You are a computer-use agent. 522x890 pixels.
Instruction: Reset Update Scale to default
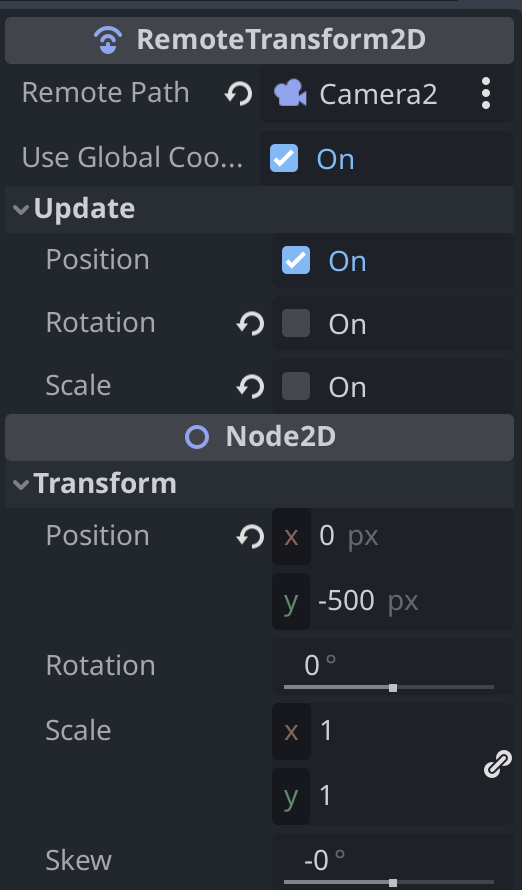[250, 387]
